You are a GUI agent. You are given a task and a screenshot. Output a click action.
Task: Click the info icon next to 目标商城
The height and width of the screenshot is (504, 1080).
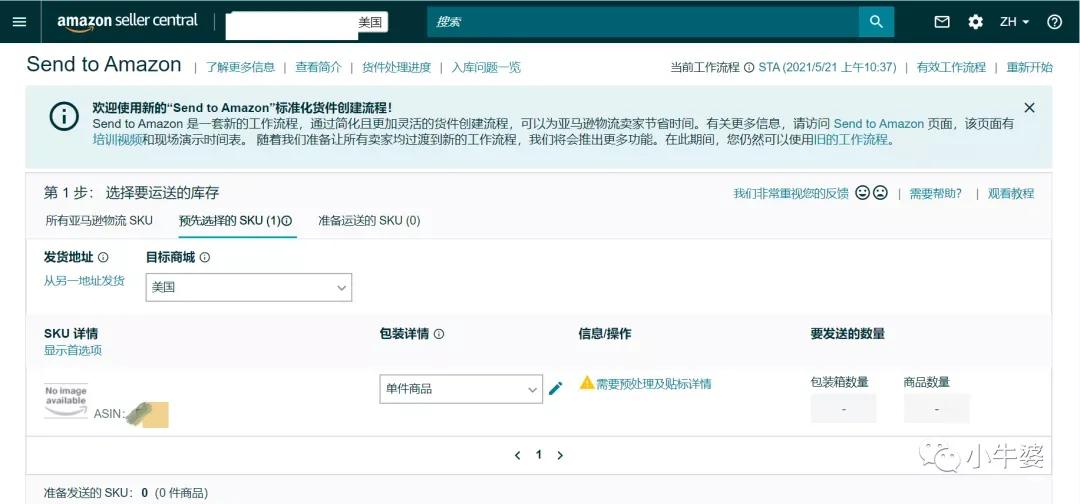click(205, 258)
